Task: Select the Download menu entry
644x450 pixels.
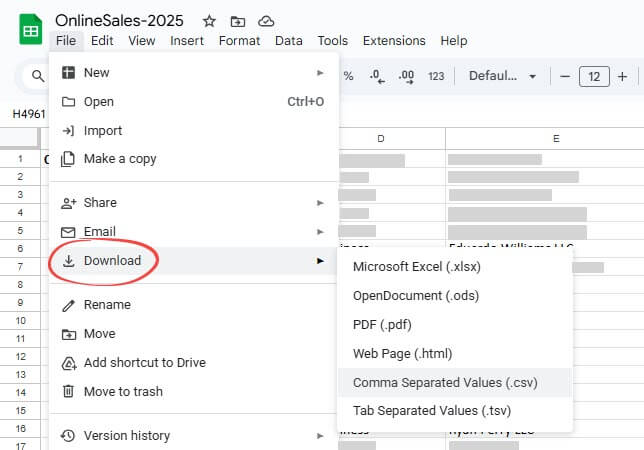Action: [193, 261]
